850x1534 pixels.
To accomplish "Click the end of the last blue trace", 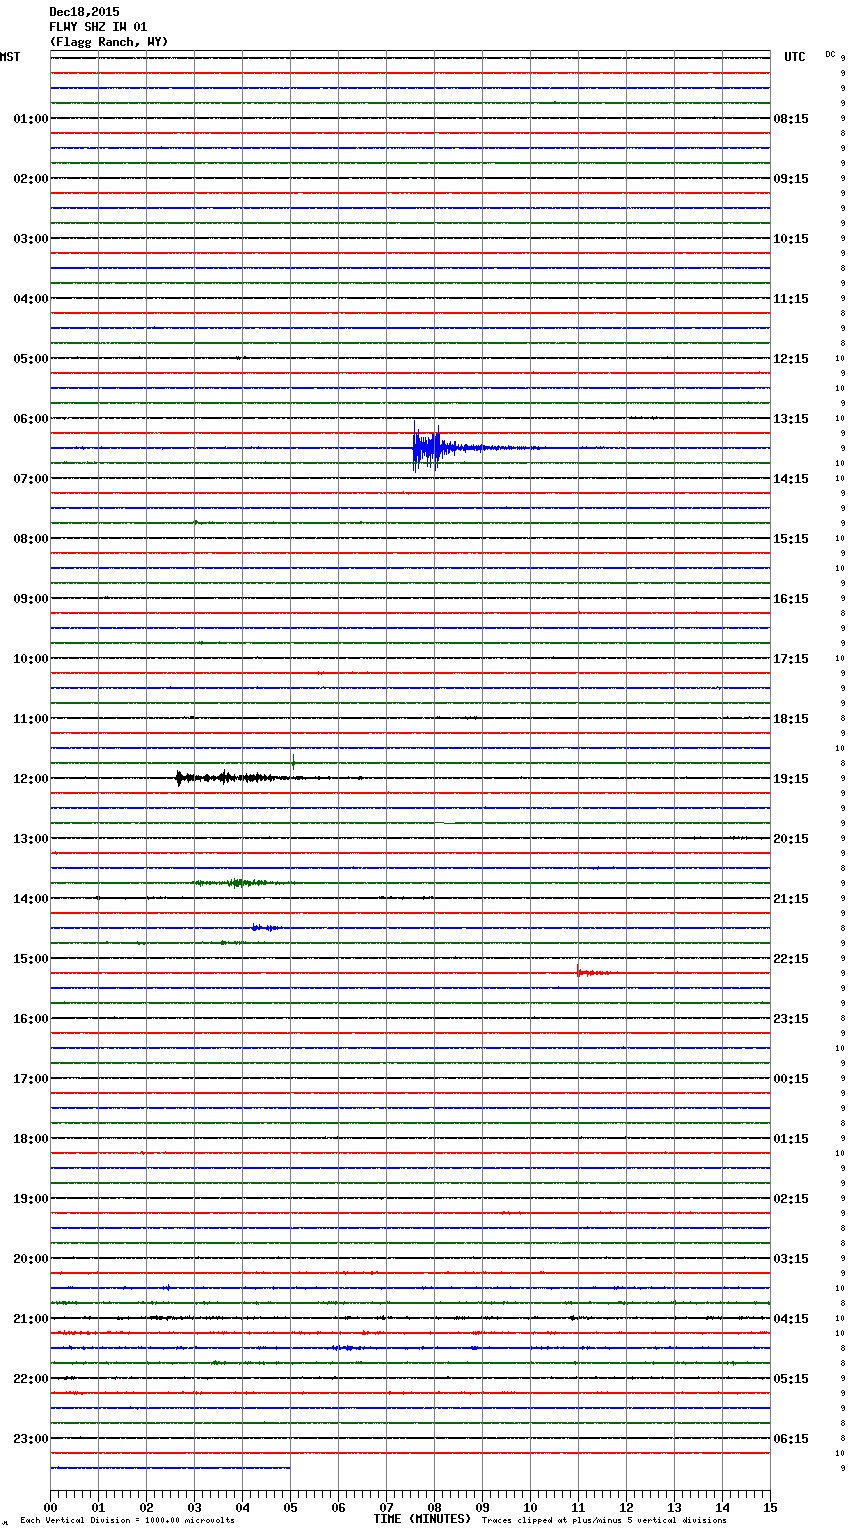I will pos(289,1468).
